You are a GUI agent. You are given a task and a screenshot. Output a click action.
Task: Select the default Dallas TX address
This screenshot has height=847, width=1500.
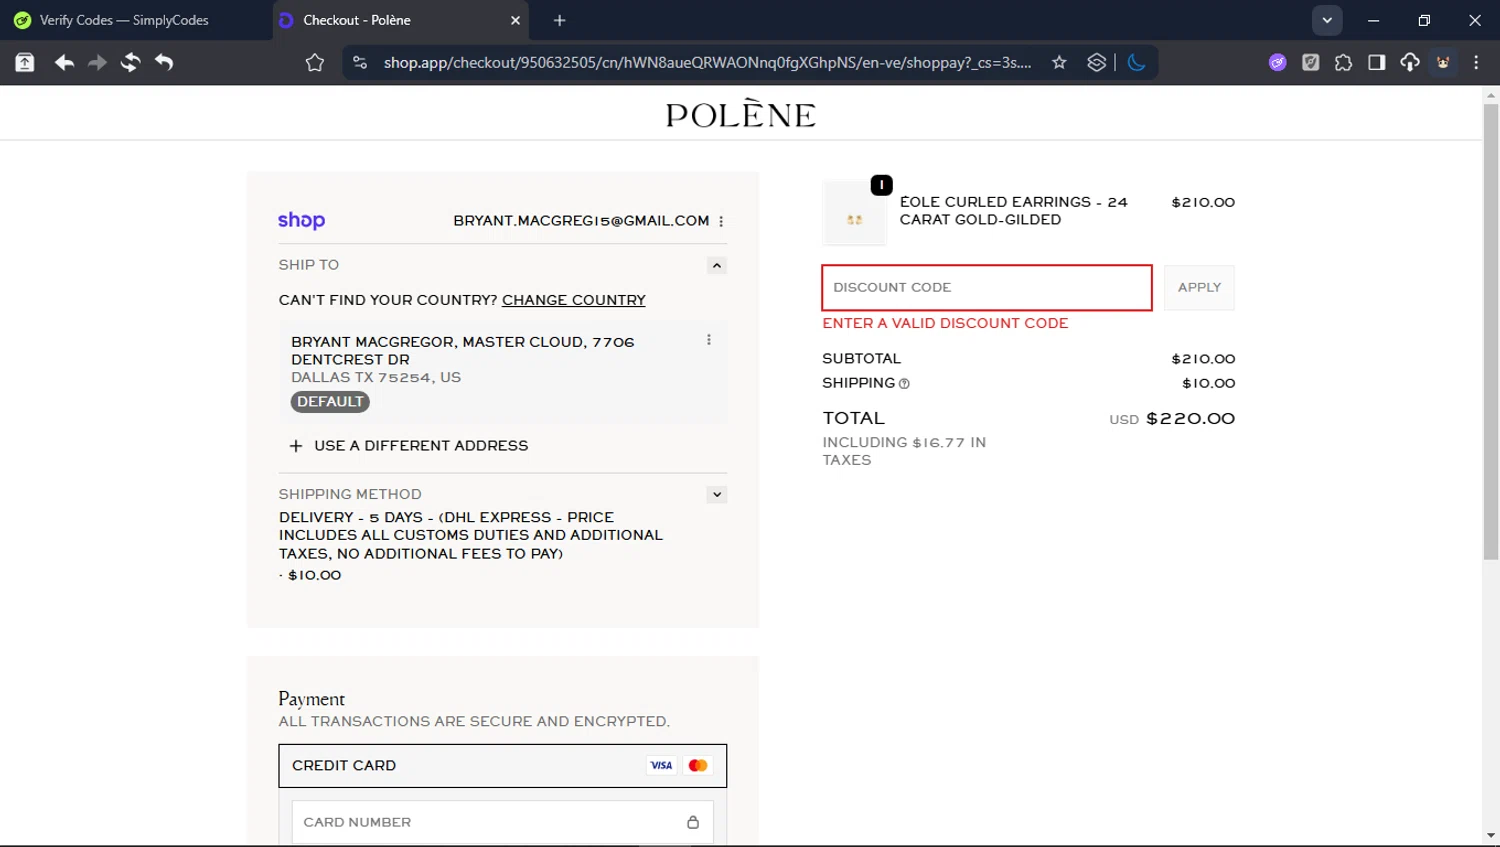click(x=503, y=371)
